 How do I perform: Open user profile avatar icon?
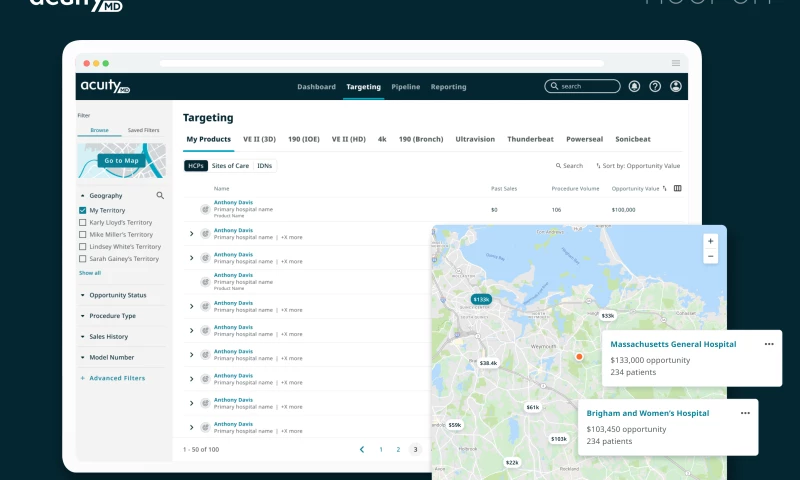(x=676, y=86)
